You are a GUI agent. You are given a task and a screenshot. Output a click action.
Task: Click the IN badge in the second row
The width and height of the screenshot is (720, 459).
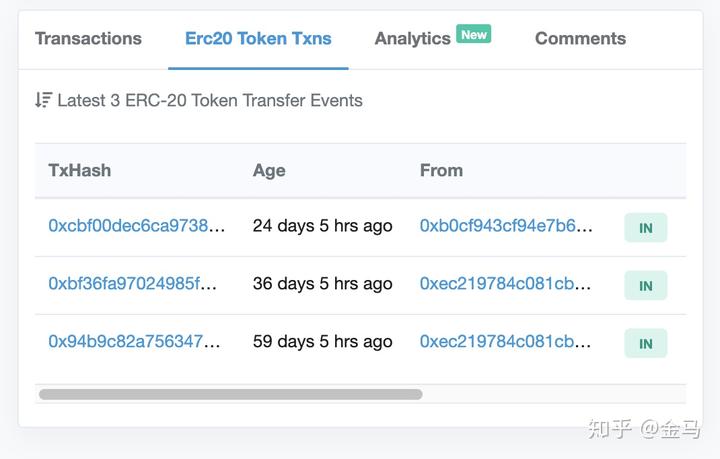coord(645,286)
